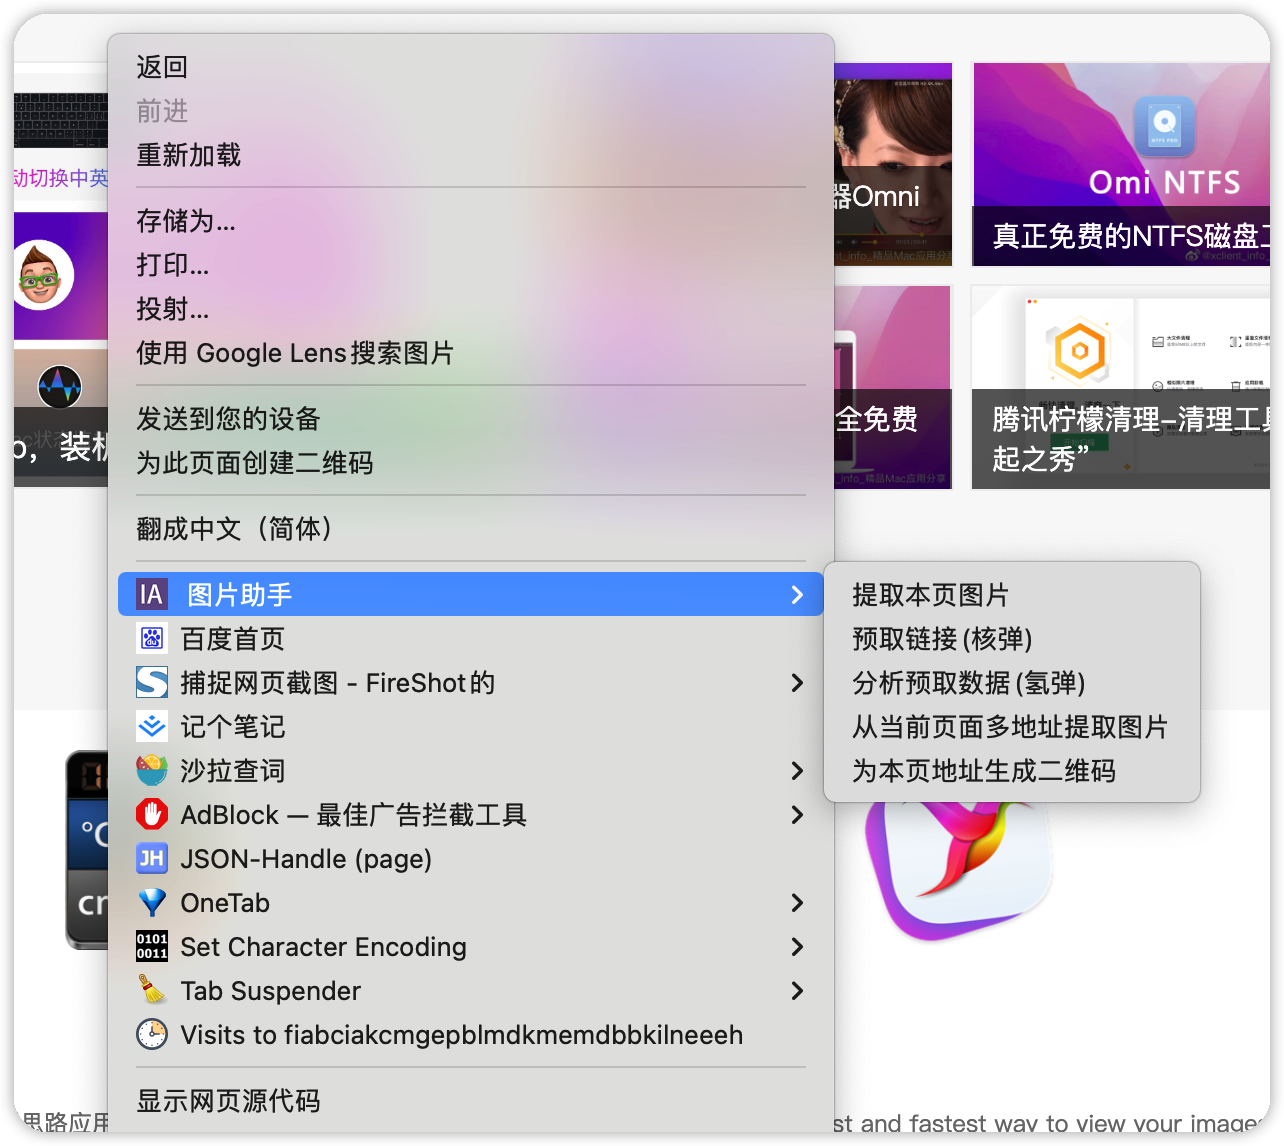Click the 百度首页 menu label

[232, 639]
